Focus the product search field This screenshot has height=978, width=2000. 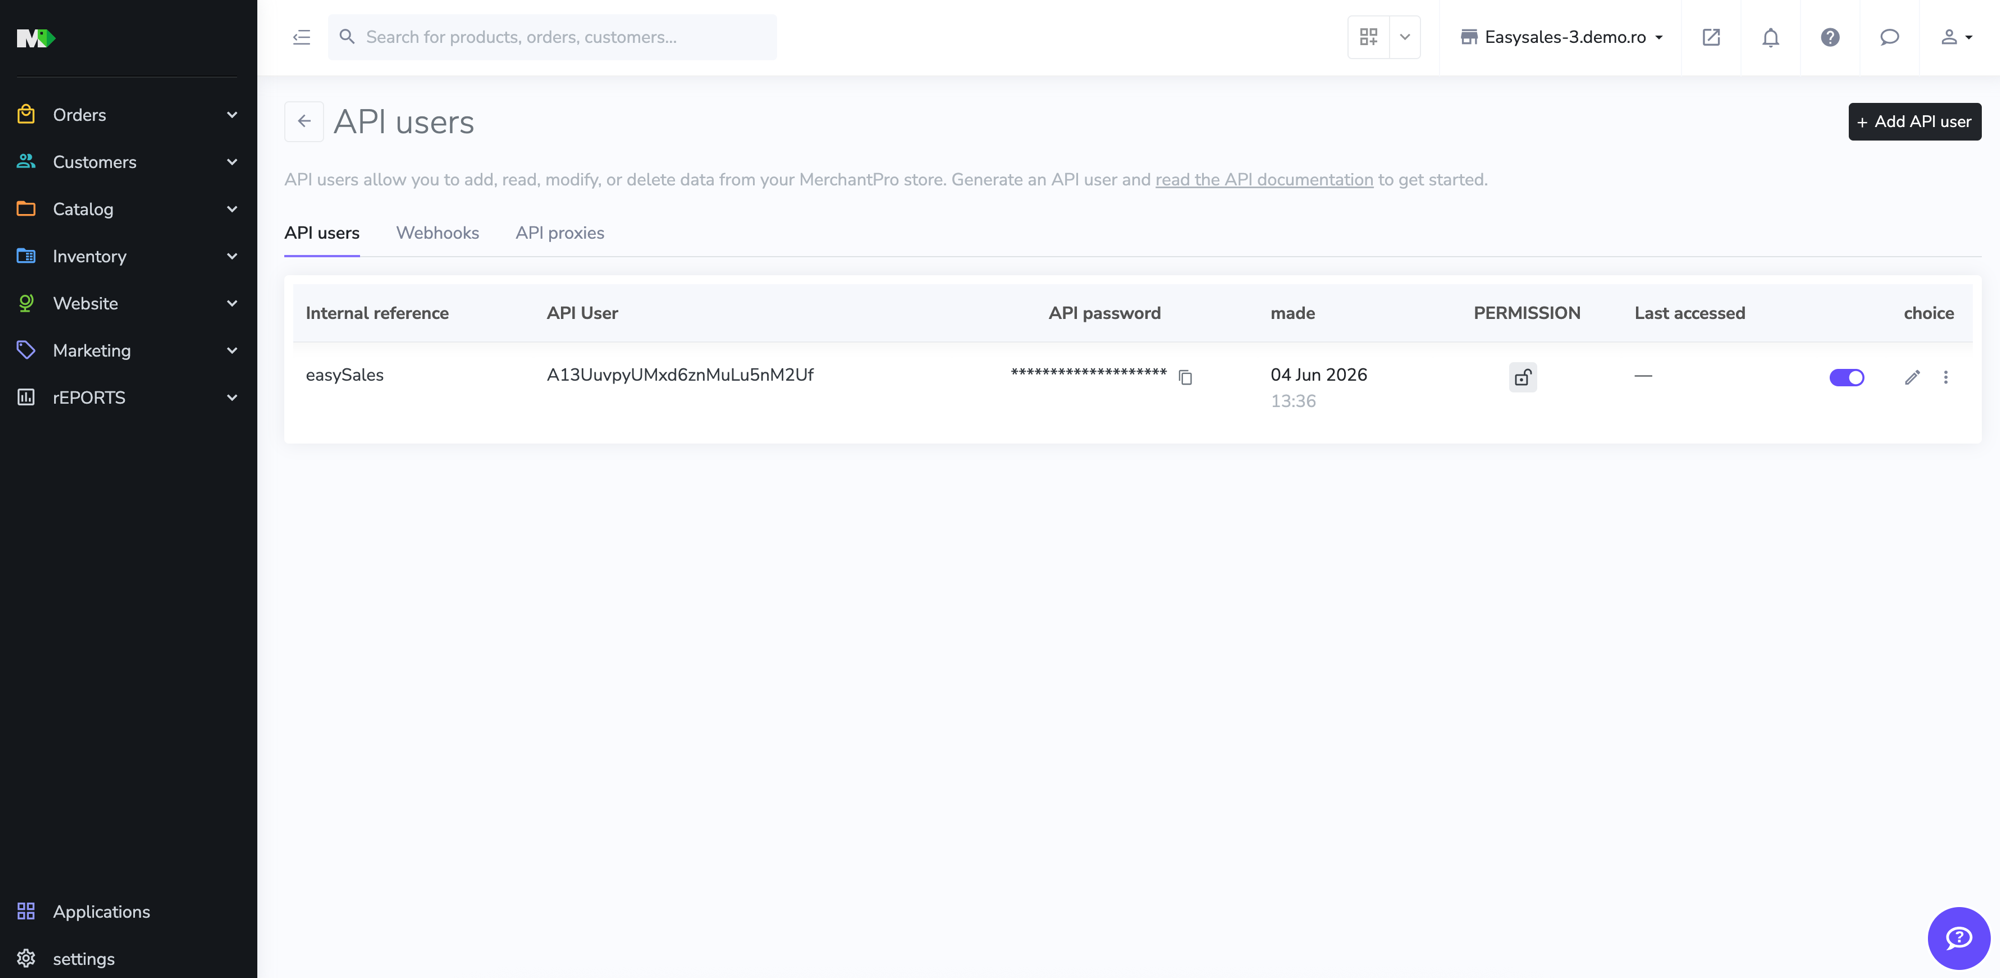click(552, 37)
